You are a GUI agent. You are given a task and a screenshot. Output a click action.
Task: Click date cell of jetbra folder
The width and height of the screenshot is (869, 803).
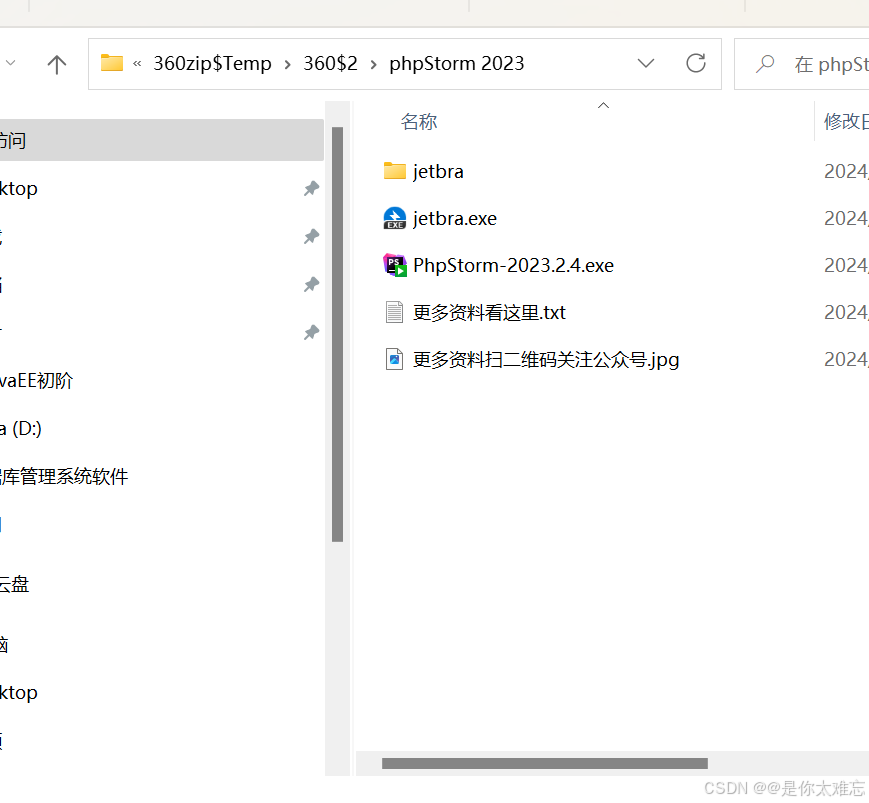(x=846, y=171)
